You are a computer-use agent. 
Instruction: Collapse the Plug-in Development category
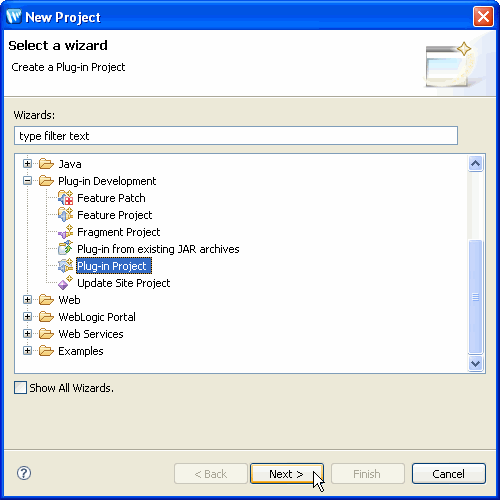[x=27, y=181]
